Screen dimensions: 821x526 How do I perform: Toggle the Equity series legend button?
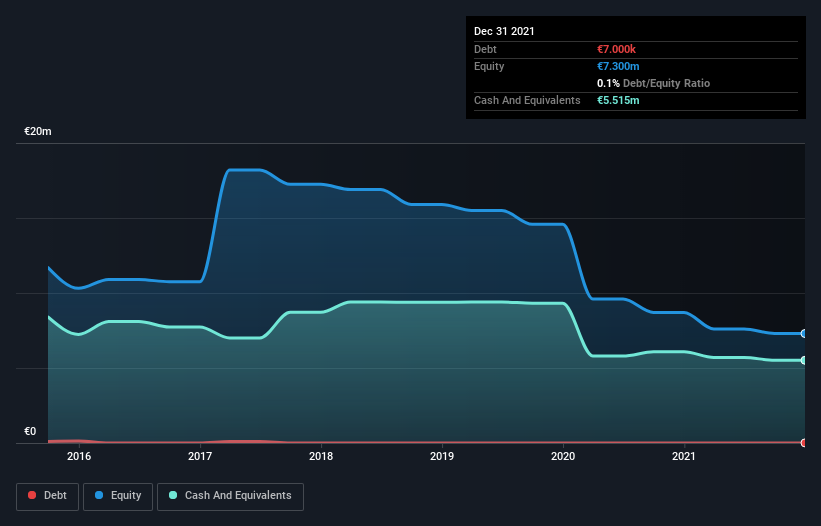coord(118,496)
